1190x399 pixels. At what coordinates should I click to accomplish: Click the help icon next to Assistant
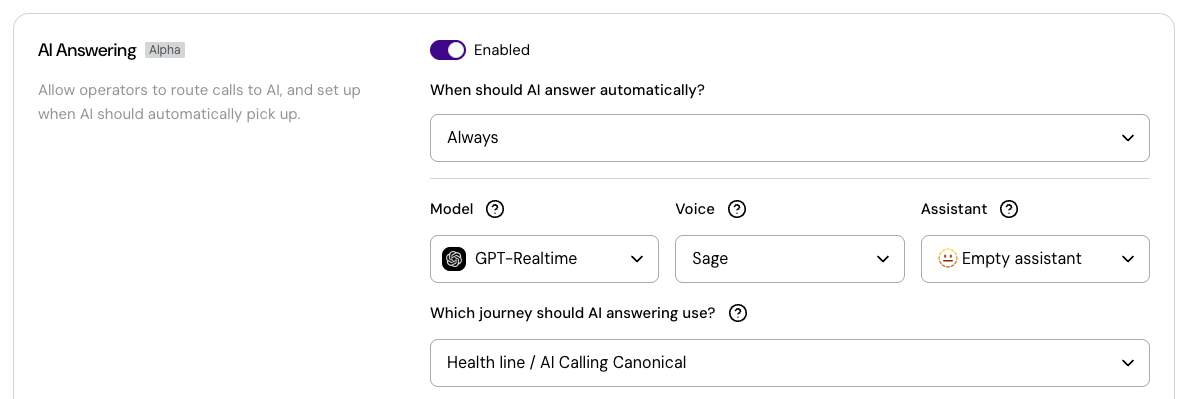click(x=1009, y=209)
